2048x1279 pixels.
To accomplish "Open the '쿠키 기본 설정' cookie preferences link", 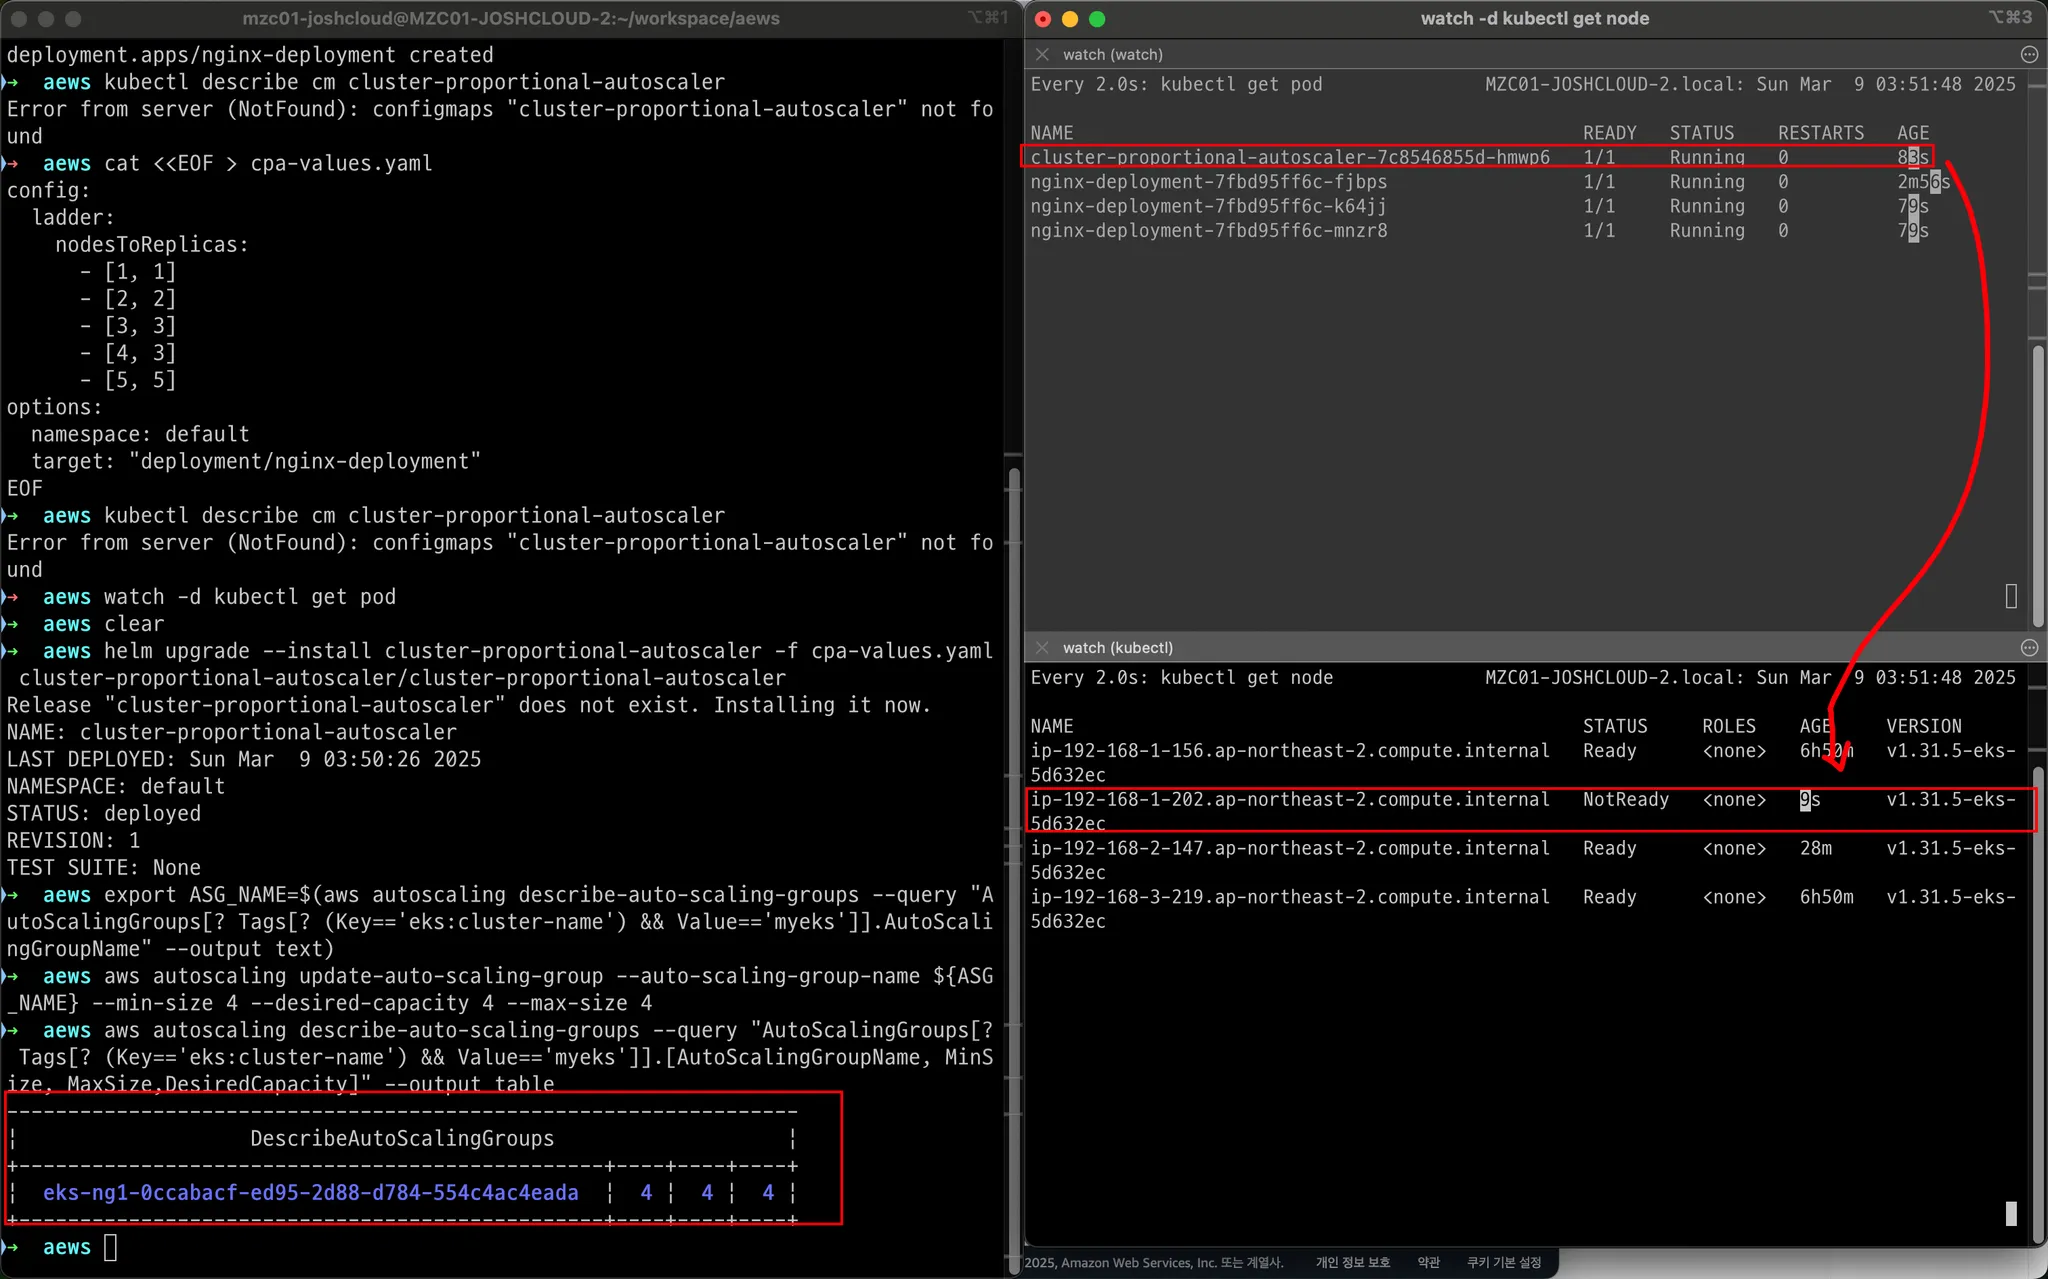I will tap(1503, 1262).
